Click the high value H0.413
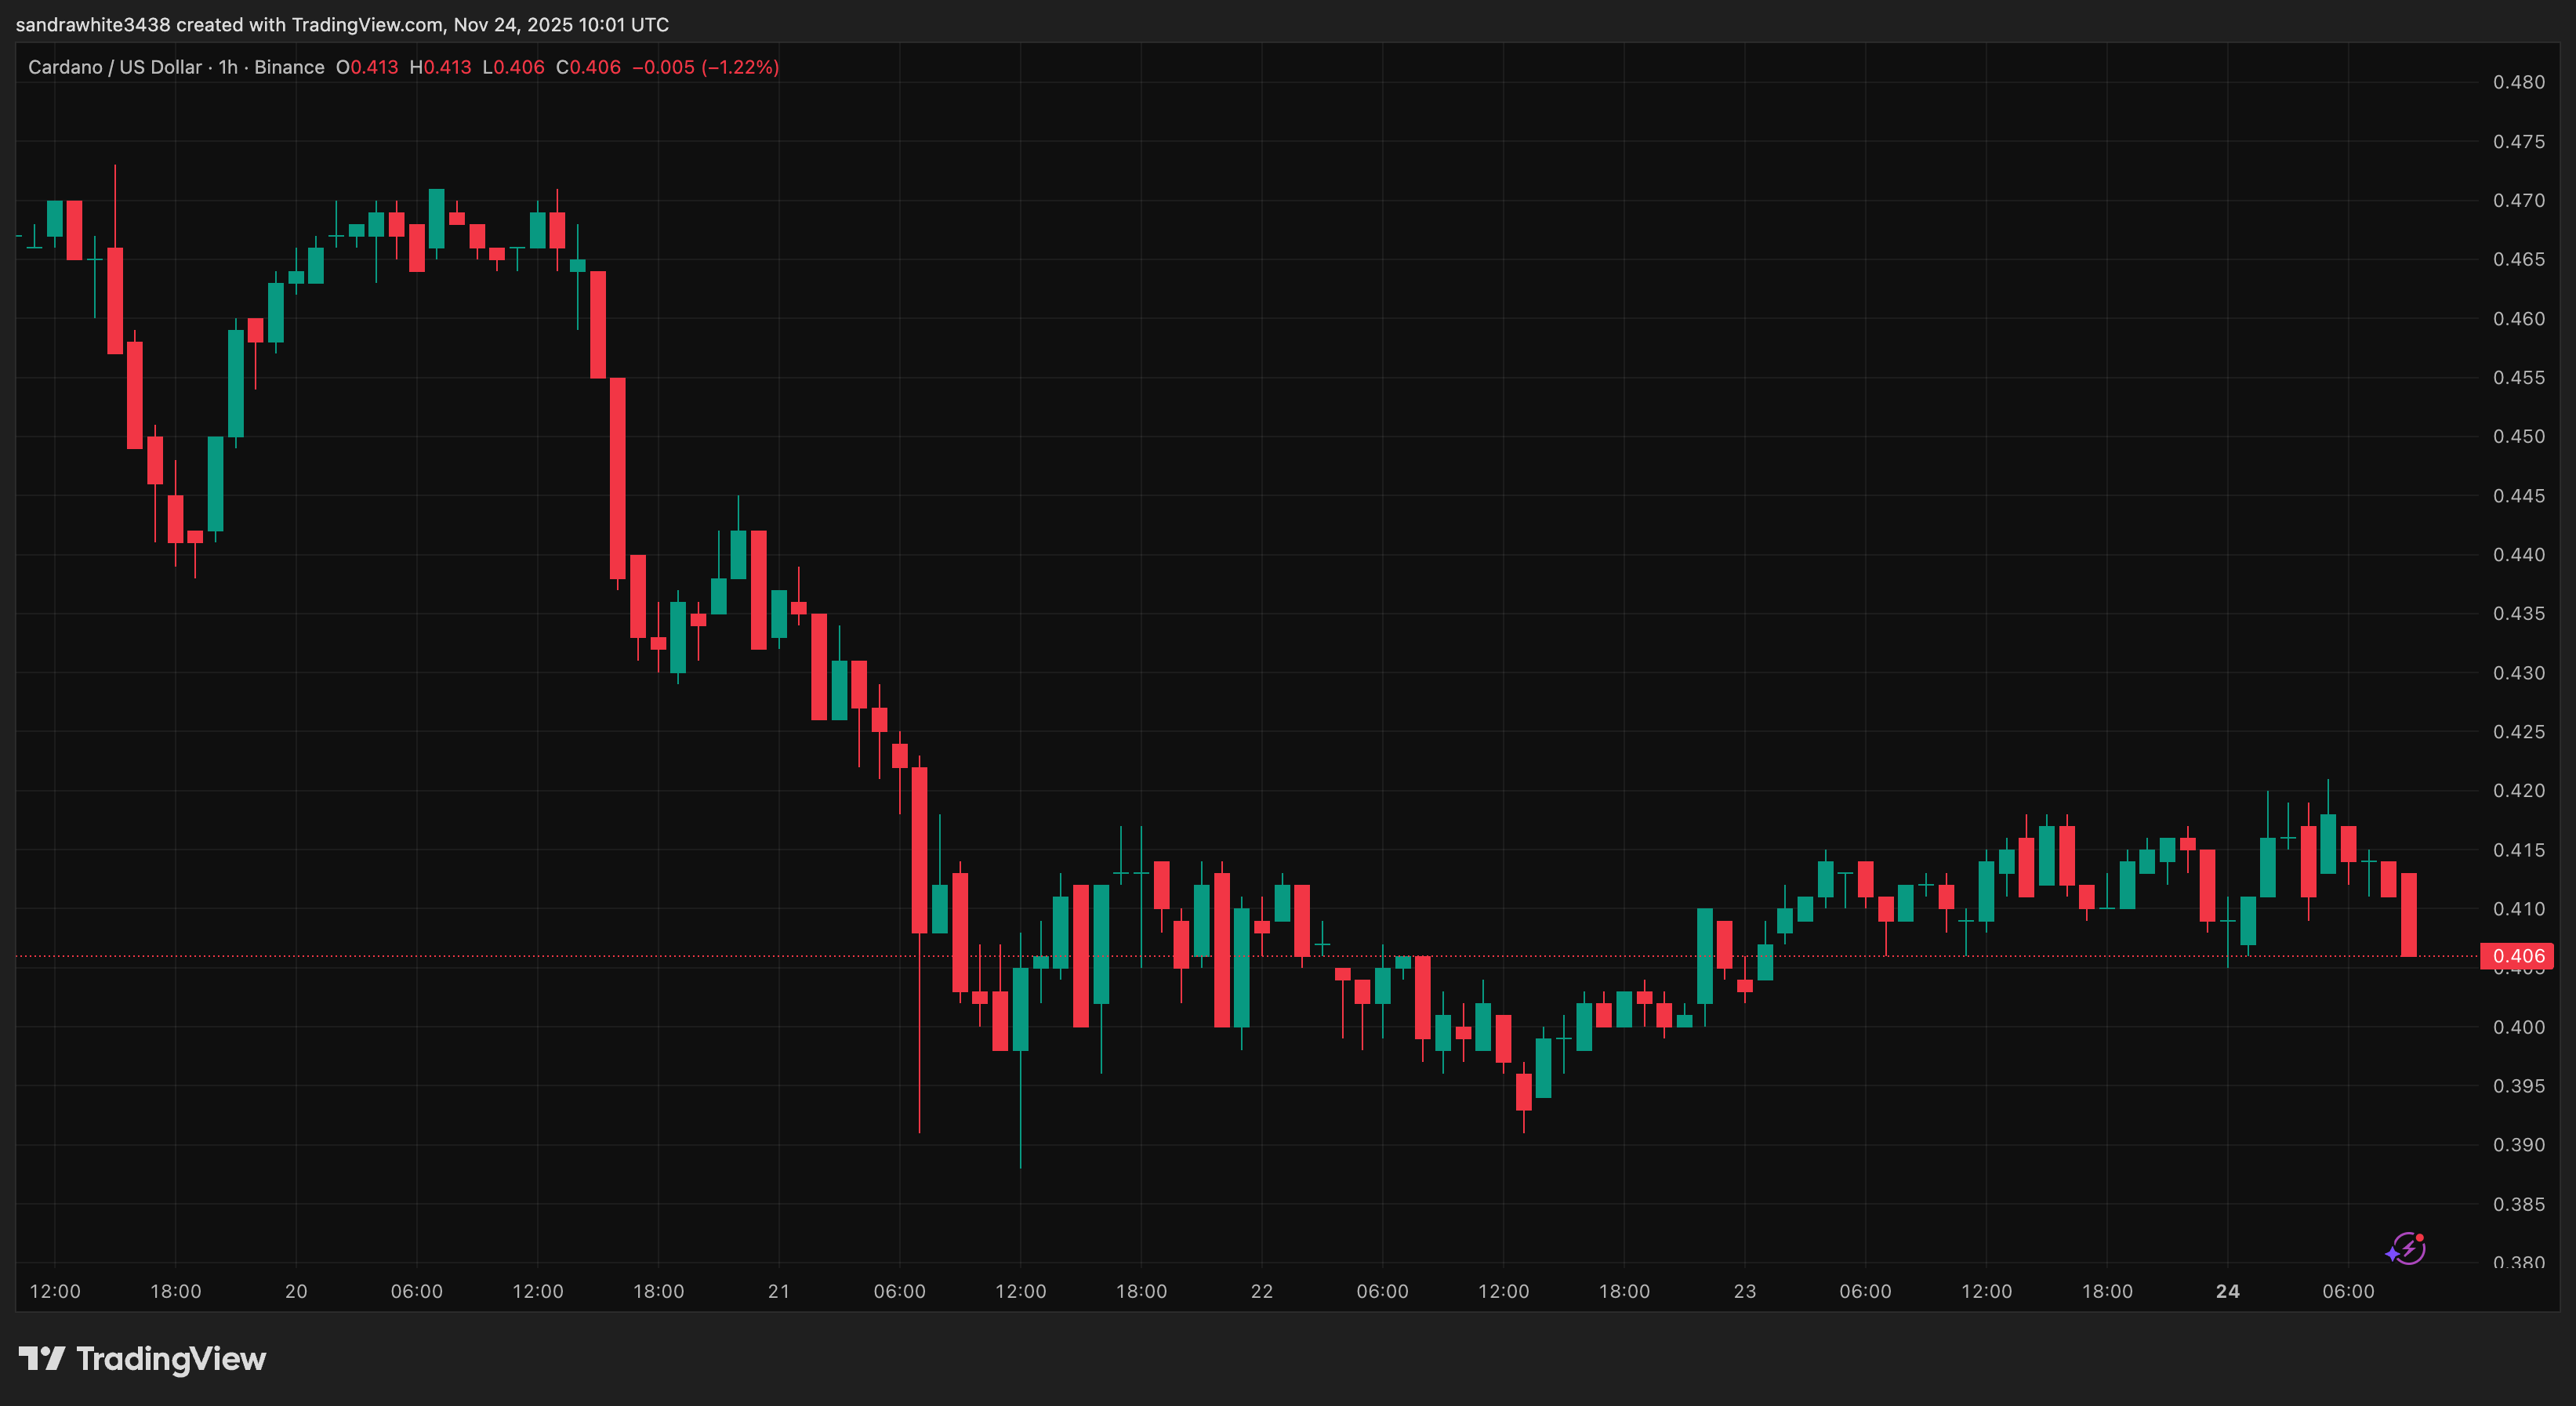Viewport: 2576px width, 1406px height. pyautogui.click(x=441, y=67)
